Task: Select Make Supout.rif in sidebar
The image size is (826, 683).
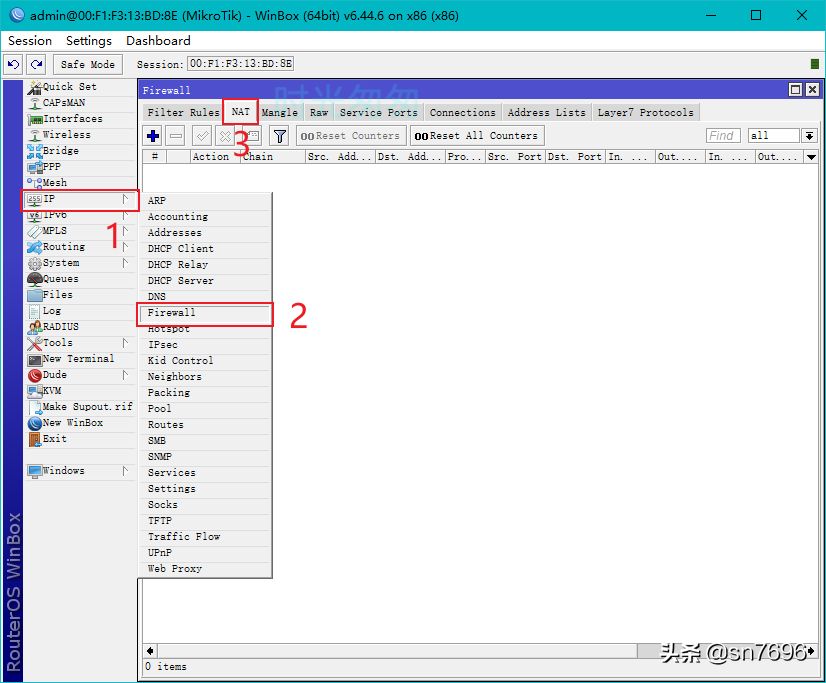Action: 80,407
